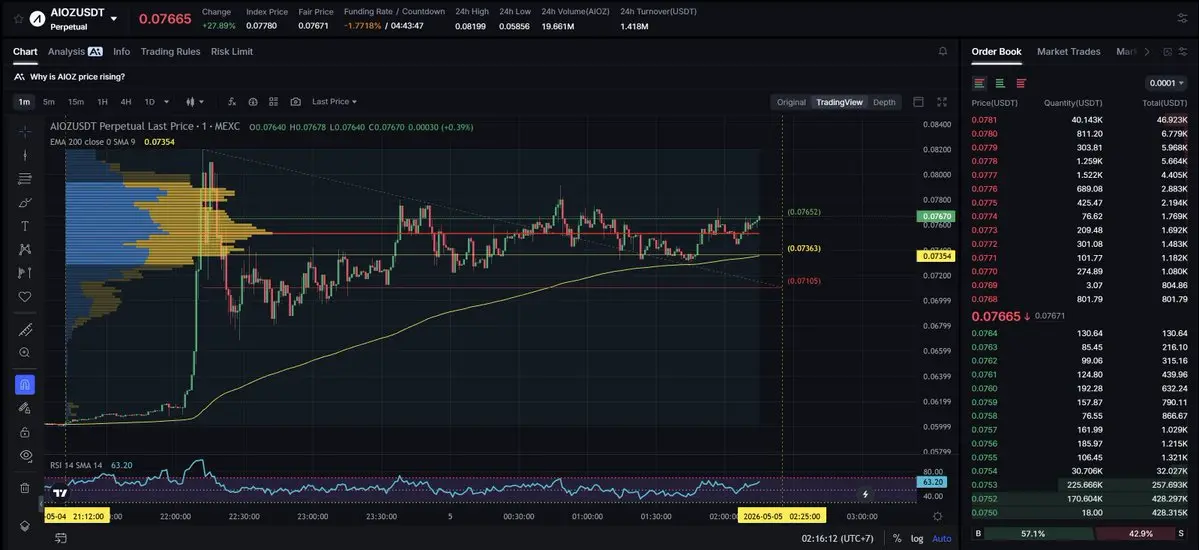Switch to the 4H timeframe

126,102
